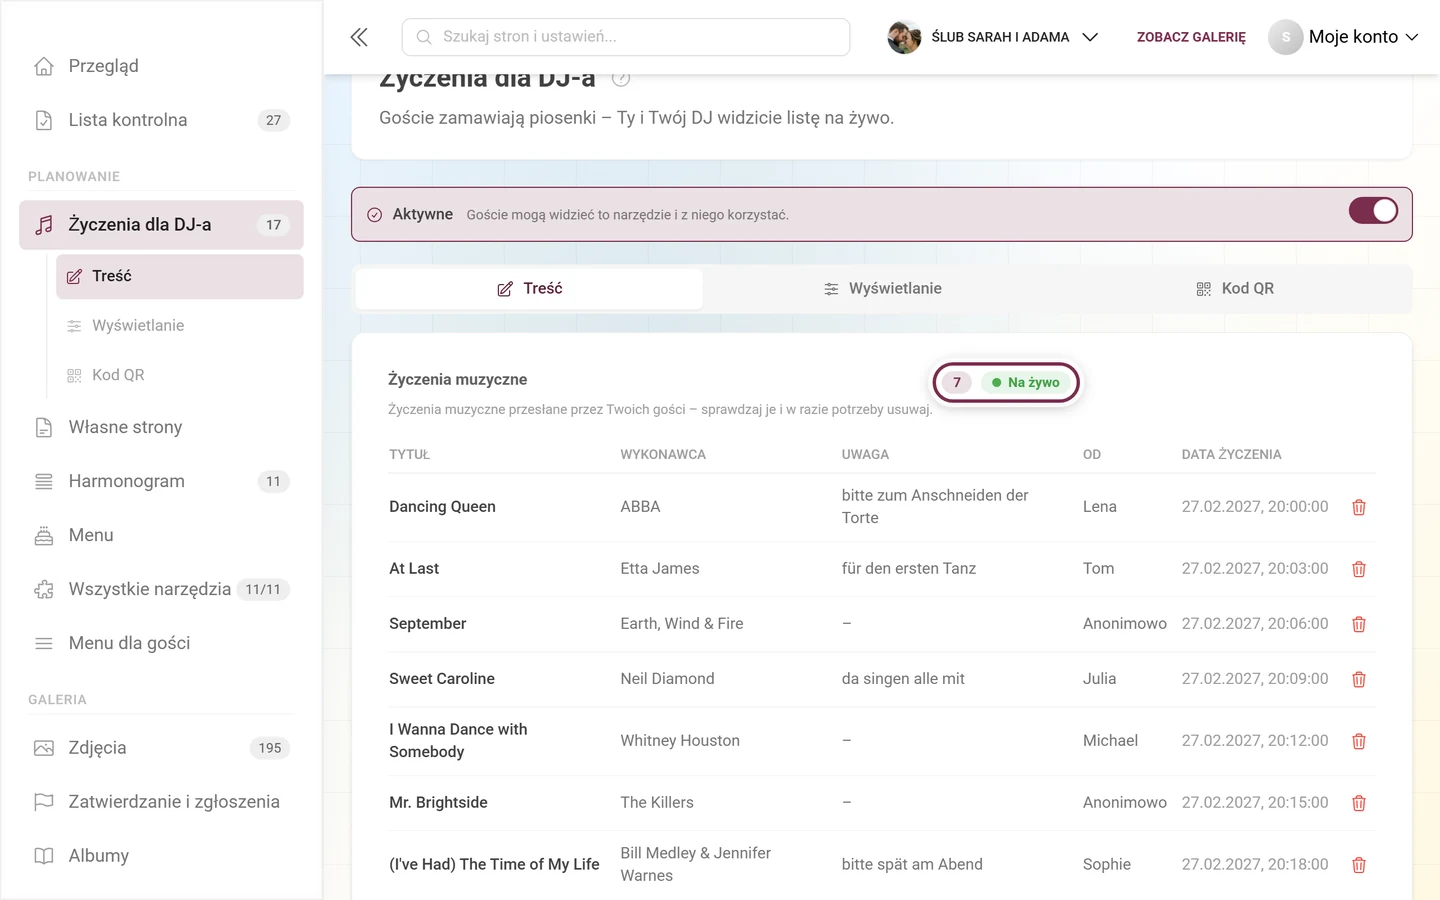
Task: Delete the Mr. Brightside request
Action: [x=1358, y=803]
